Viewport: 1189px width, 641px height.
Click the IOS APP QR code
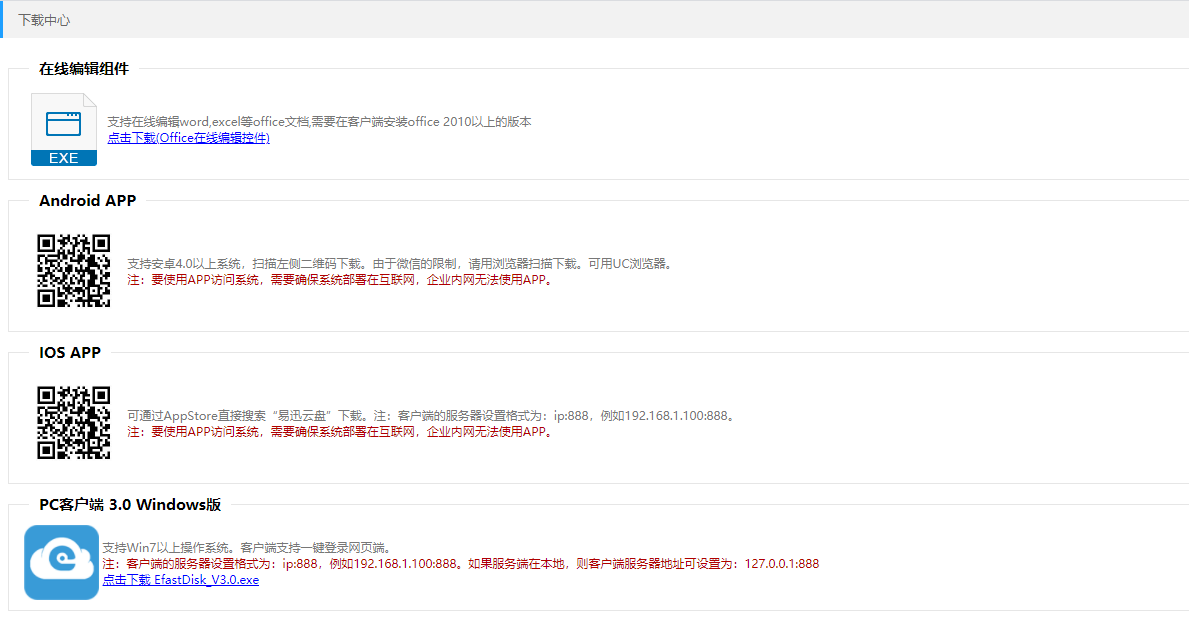(74, 423)
